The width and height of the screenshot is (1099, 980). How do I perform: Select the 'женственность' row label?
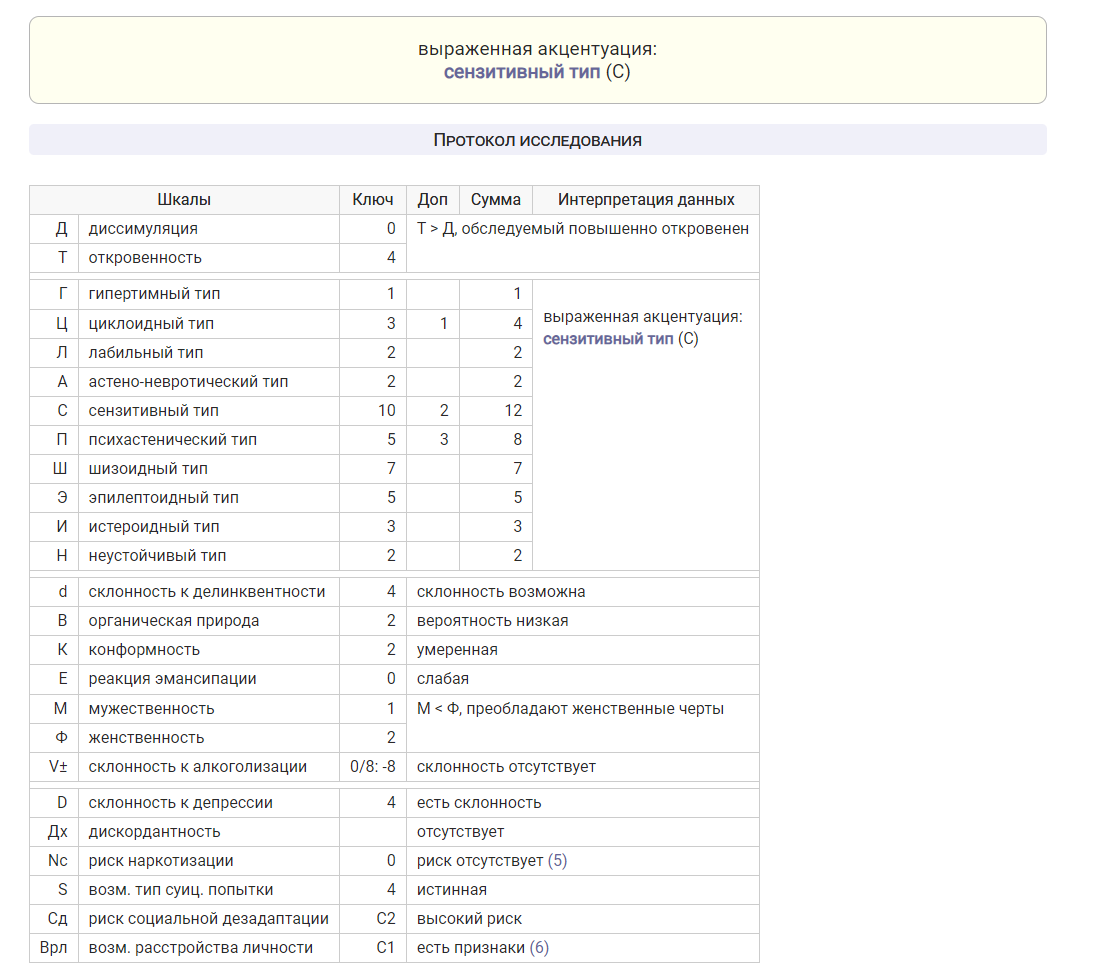pyautogui.click(x=146, y=737)
